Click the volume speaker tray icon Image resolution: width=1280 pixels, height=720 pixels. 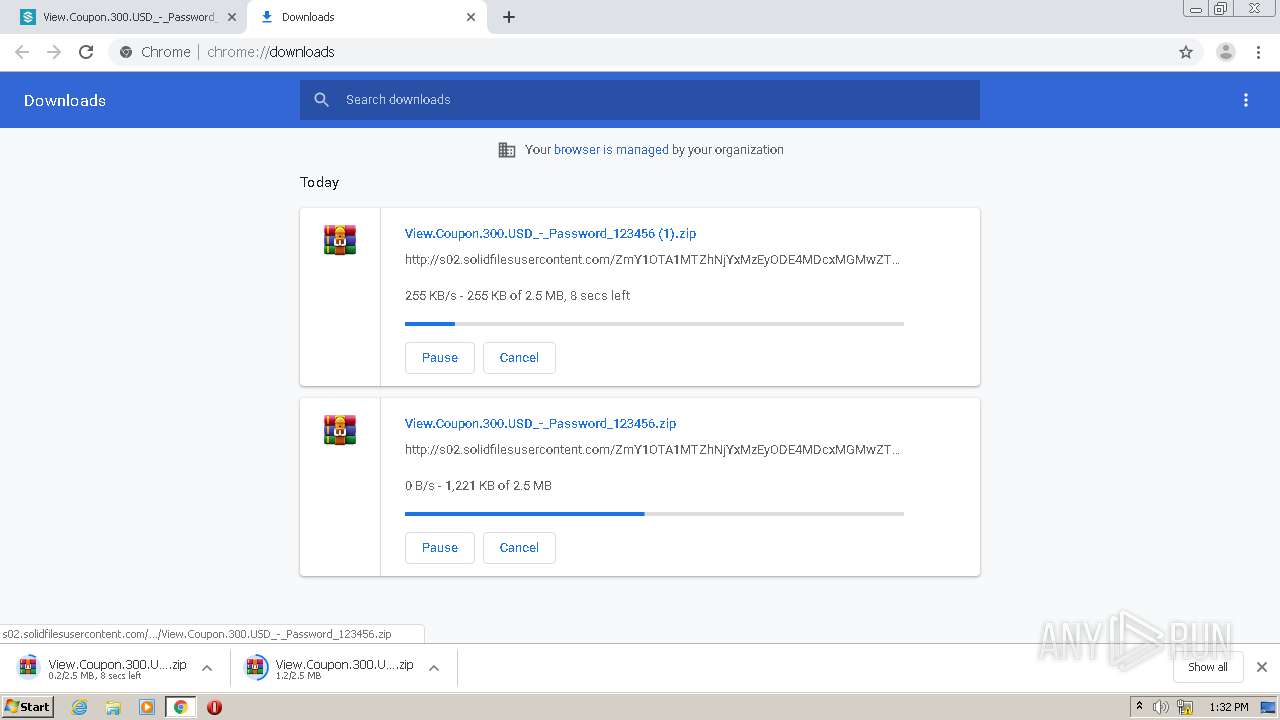[x=1161, y=707]
